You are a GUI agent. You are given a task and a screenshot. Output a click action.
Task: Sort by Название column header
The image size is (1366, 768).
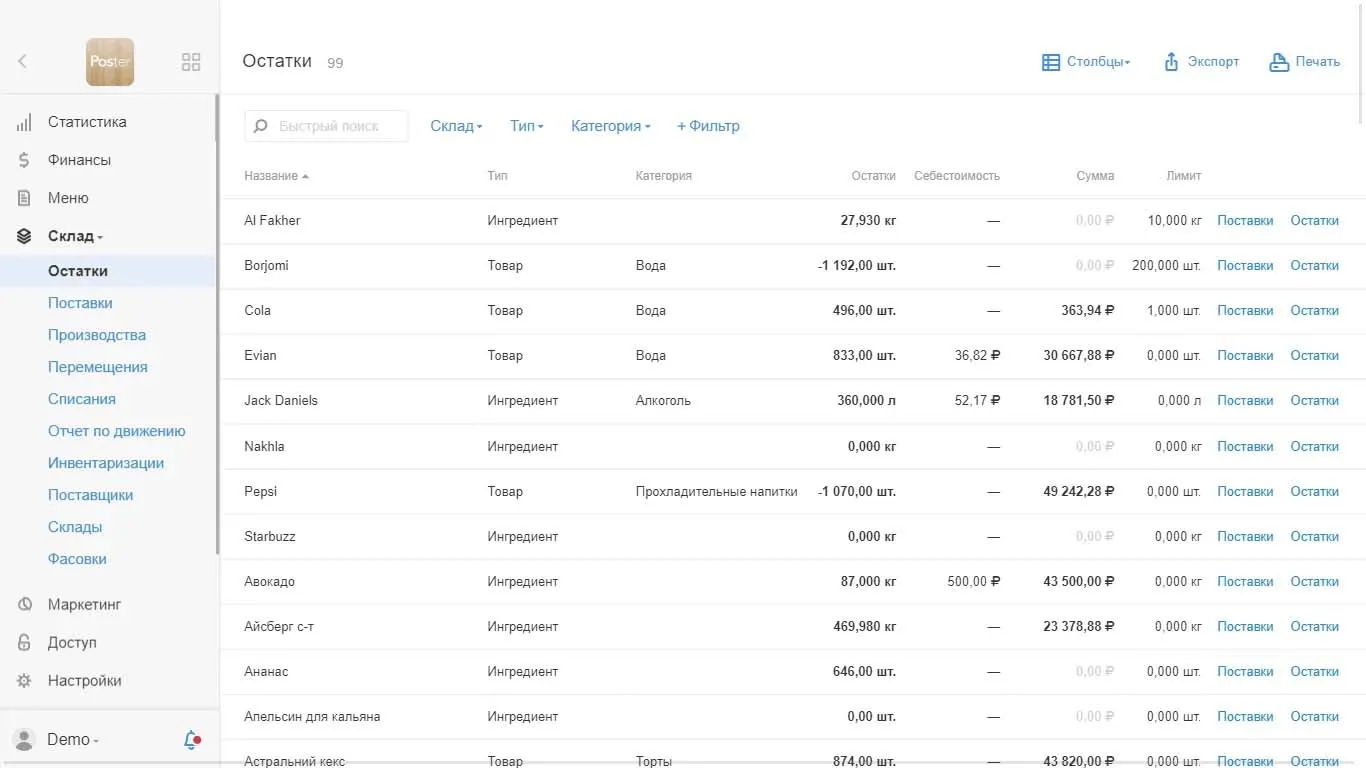[x=276, y=176]
